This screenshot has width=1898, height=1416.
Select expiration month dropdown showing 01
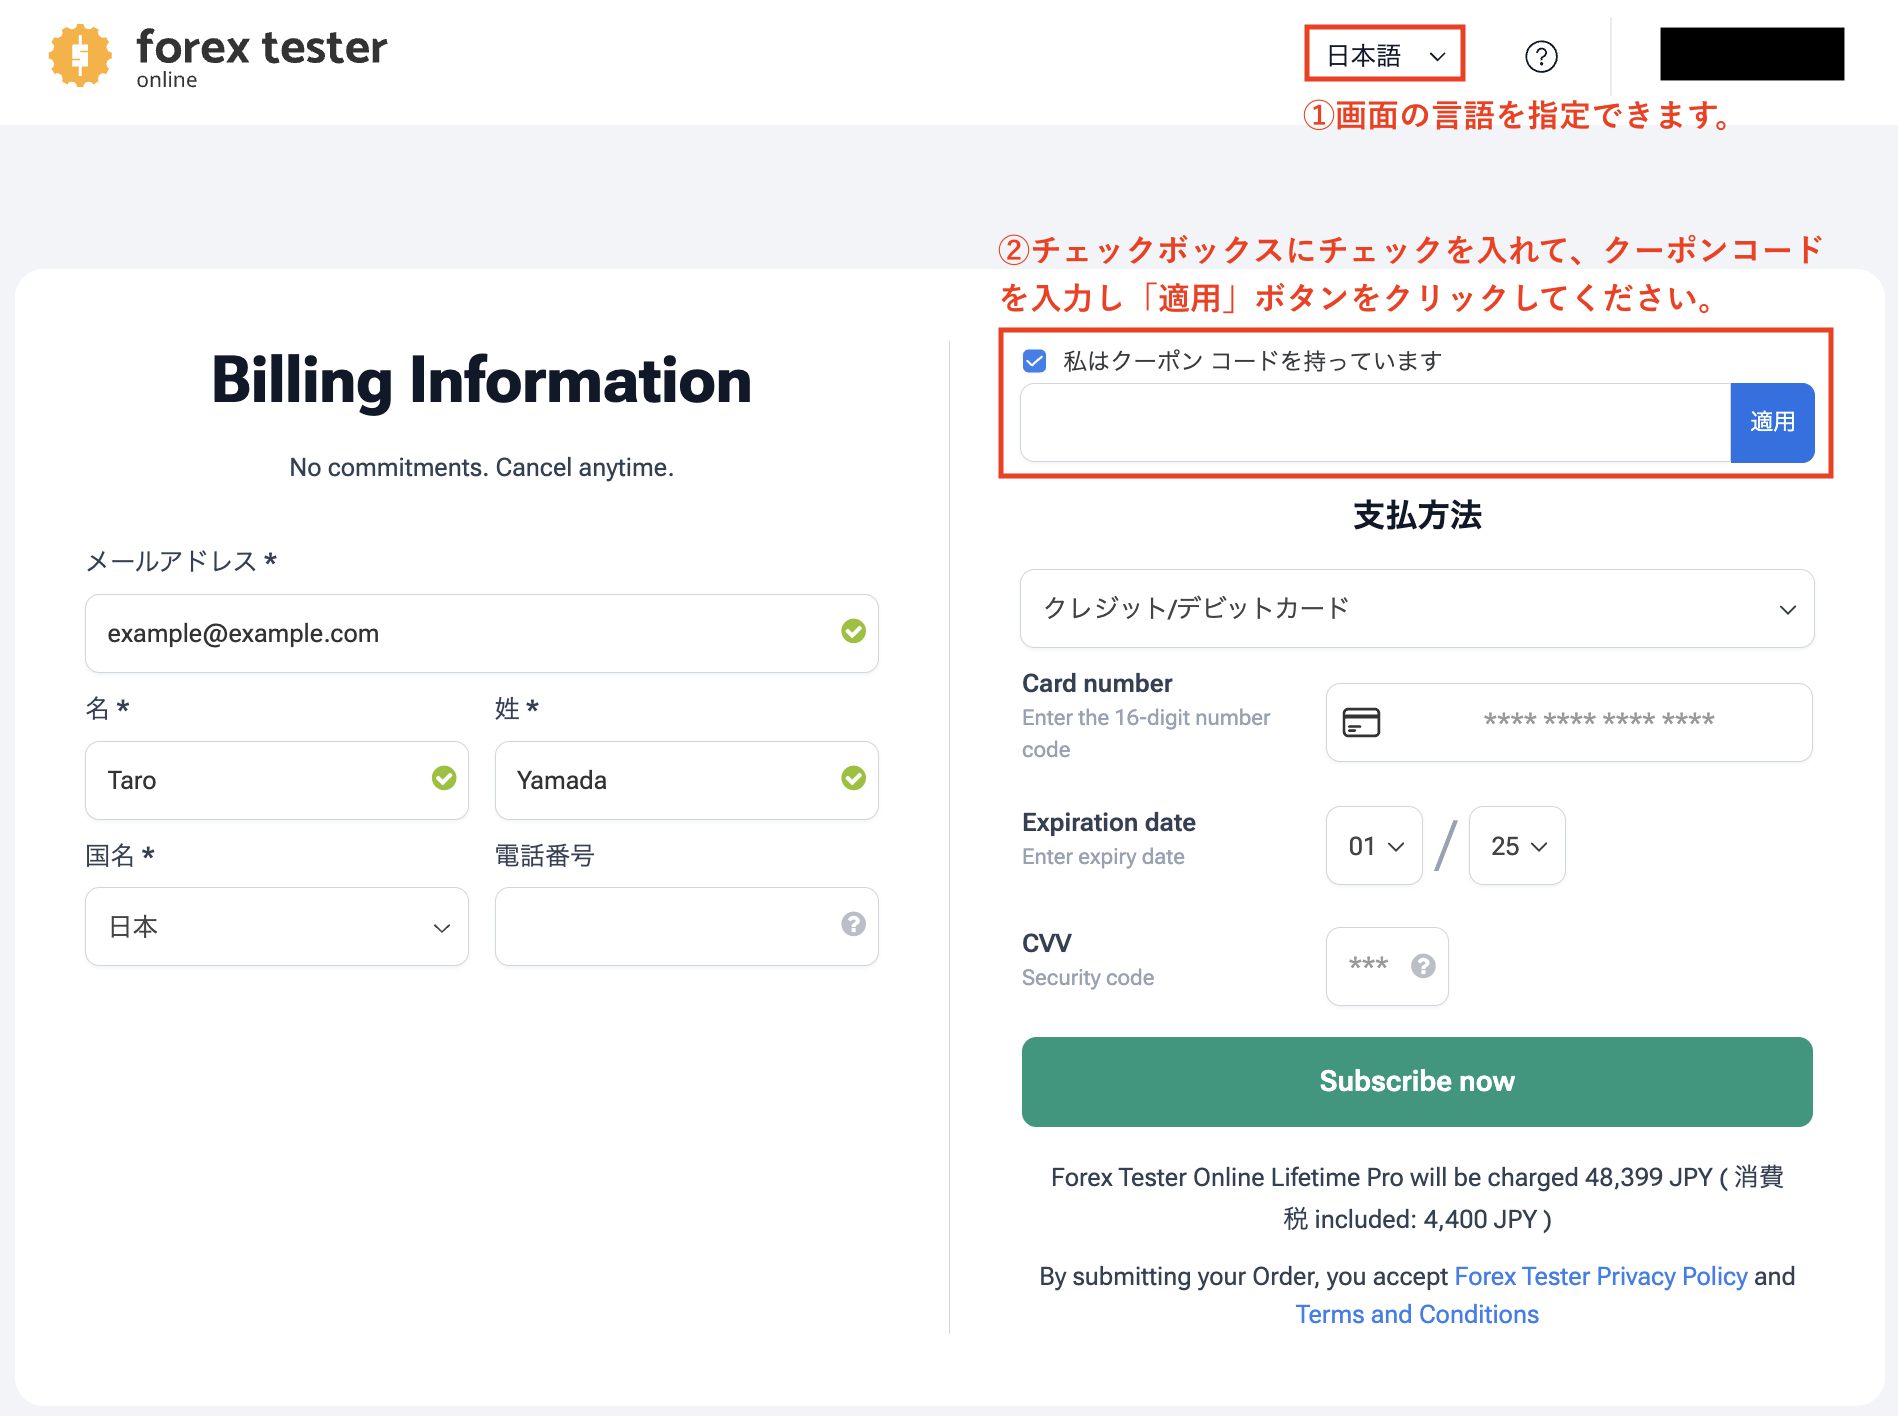[x=1374, y=846]
